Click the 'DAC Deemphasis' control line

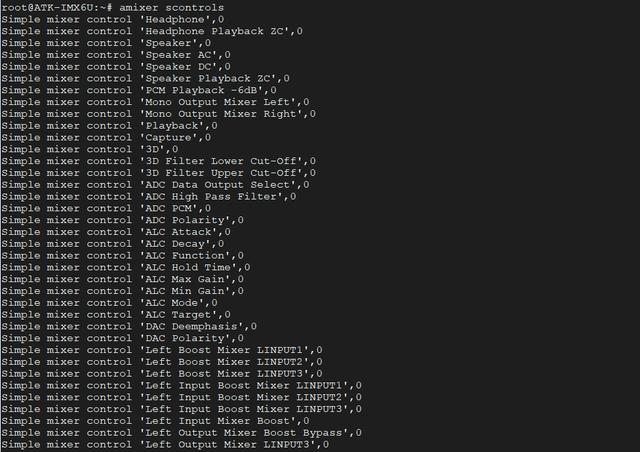coord(129,327)
